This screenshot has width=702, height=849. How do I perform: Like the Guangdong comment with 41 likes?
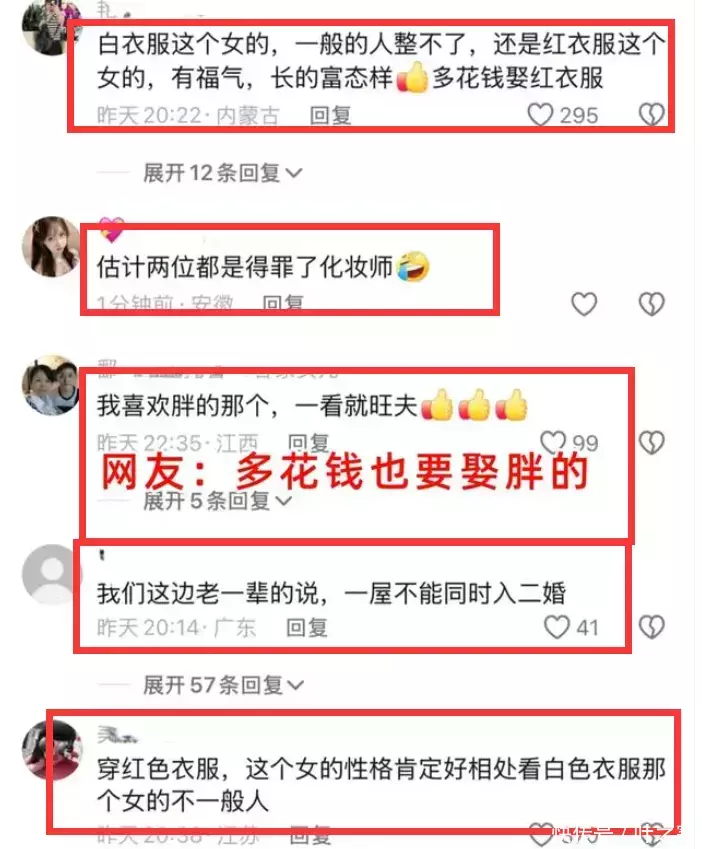tap(557, 627)
